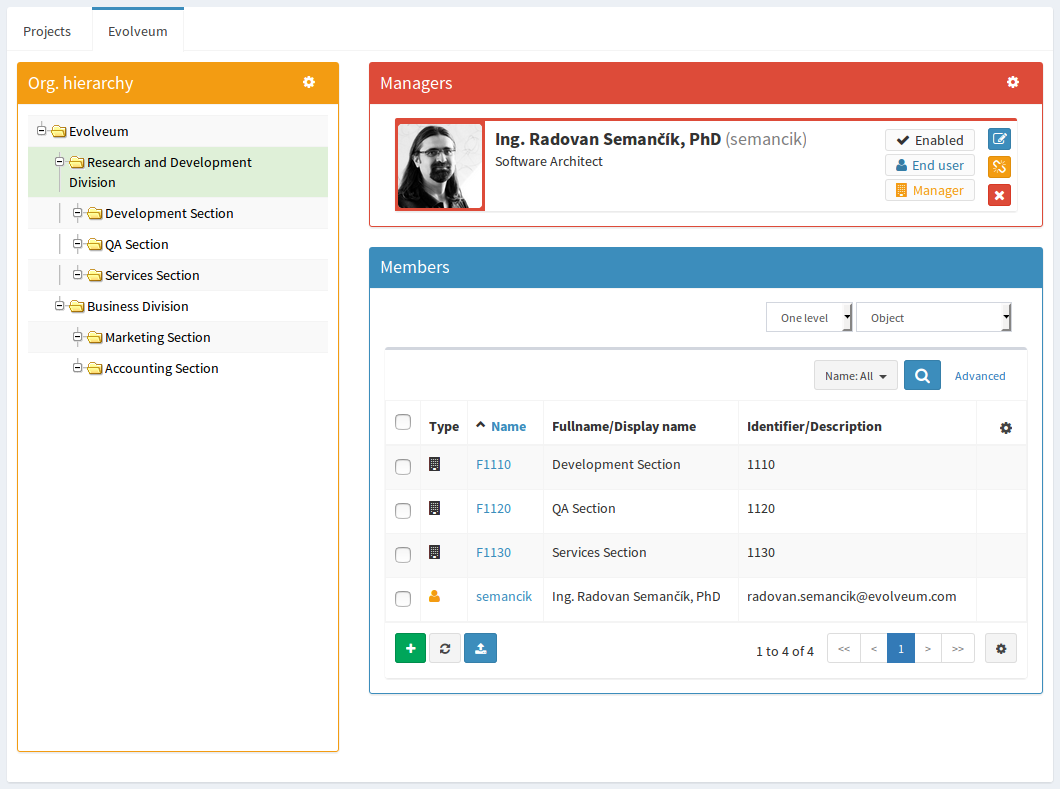Click the edit icon for manager Semančík
The image size is (1060, 789).
click(999, 139)
